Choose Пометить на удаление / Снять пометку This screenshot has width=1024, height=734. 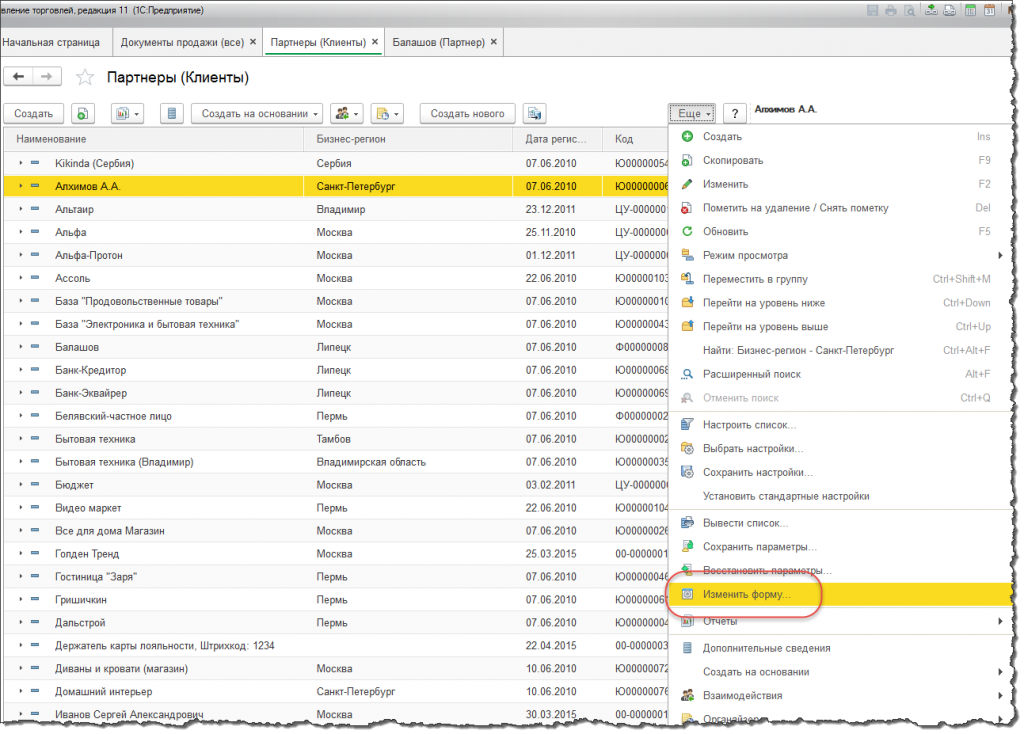click(x=840, y=208)
